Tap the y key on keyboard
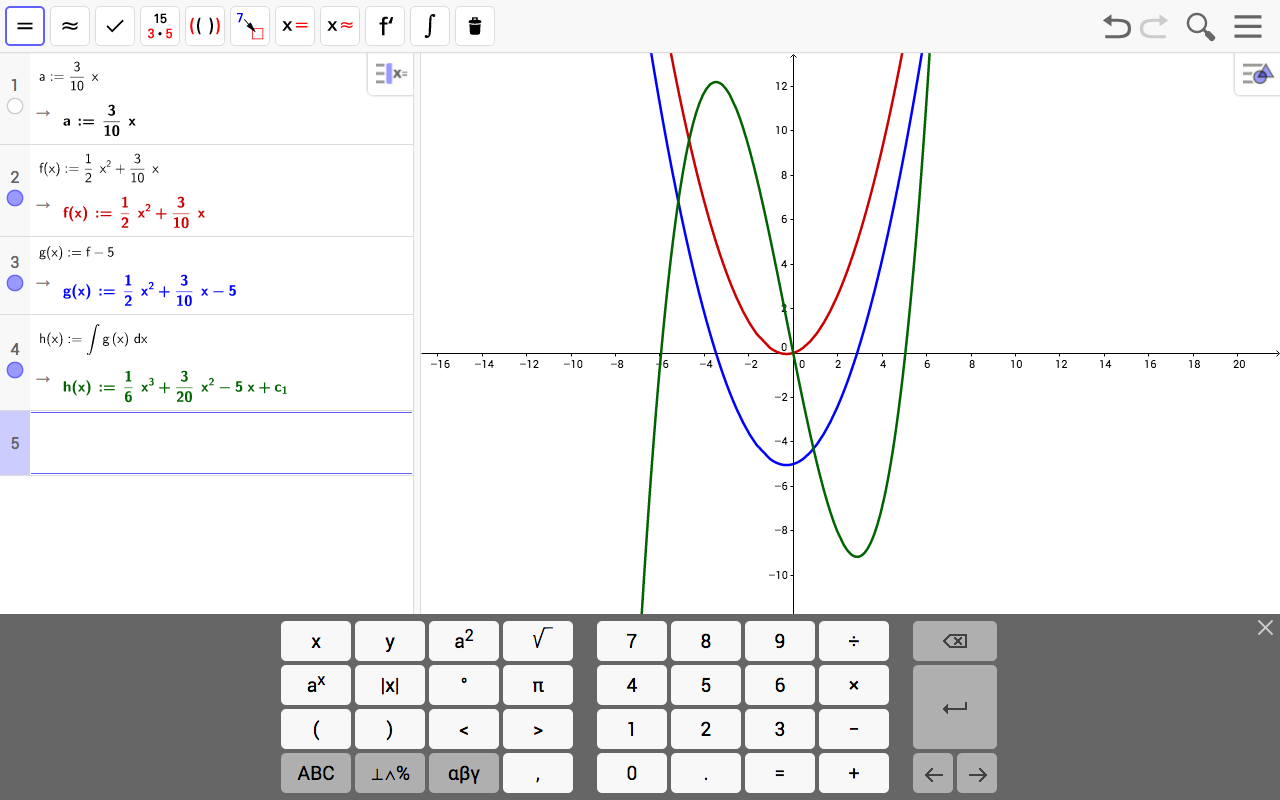Viewport: 1280px width, 800px height. point(390,641)
